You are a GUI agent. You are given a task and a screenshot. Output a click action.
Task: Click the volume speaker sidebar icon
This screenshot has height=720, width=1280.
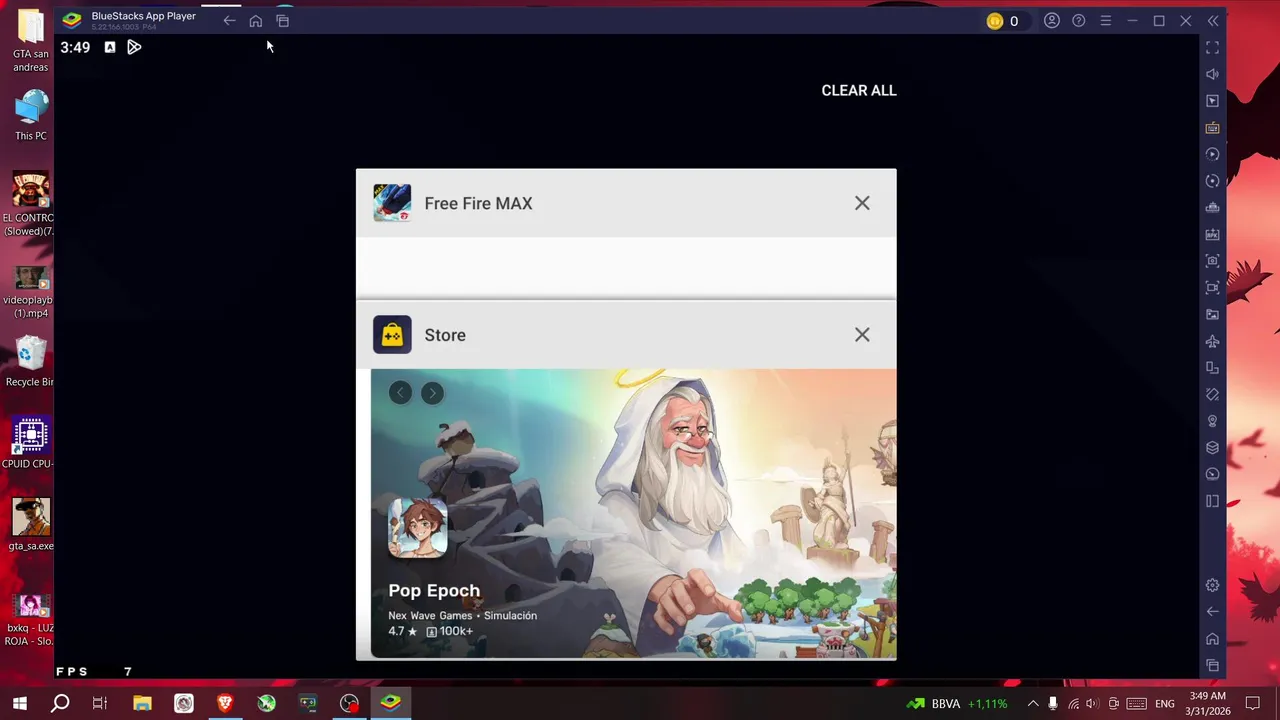[1213, 74]
